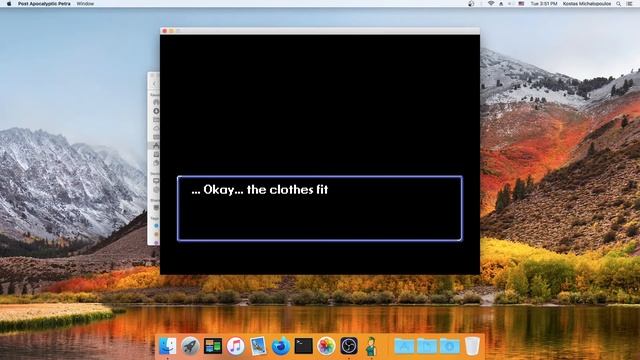The height and width of the screenshot is (360, 640).
Task: Click the back chevron in Finder window behind
Action: (x=154, y=84)
